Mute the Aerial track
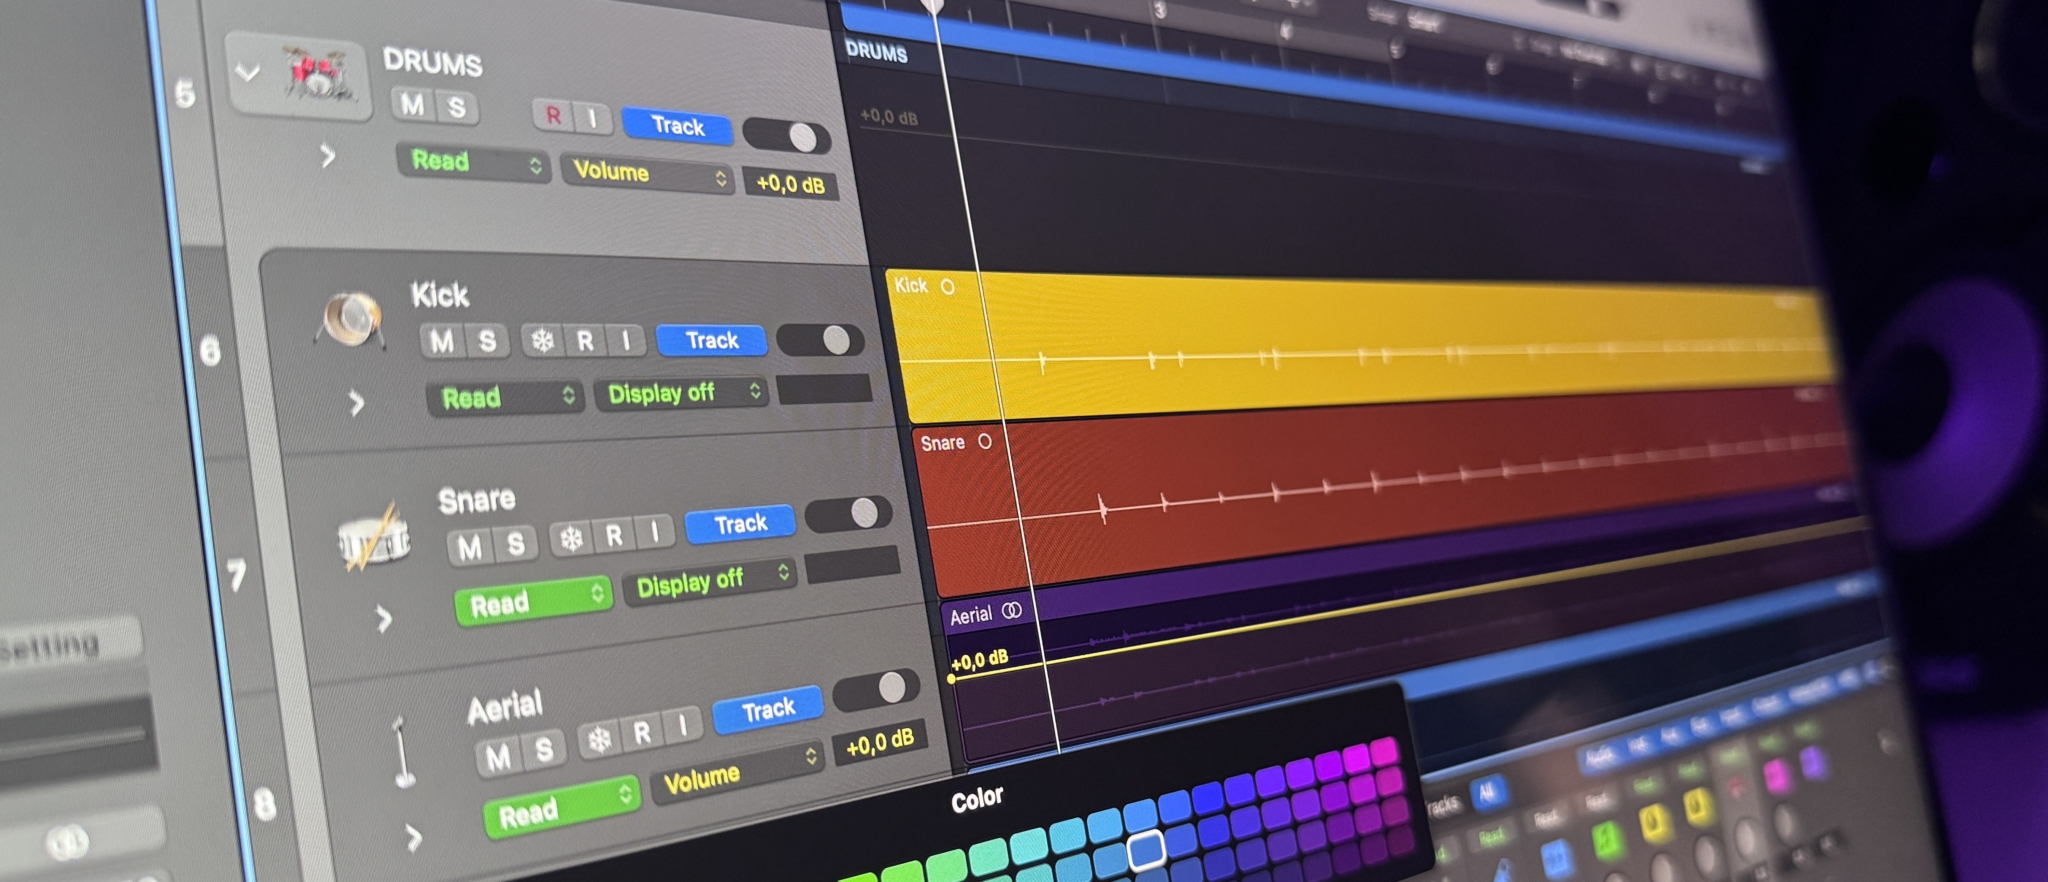2048x882 pixels. [x=498, y=756]
